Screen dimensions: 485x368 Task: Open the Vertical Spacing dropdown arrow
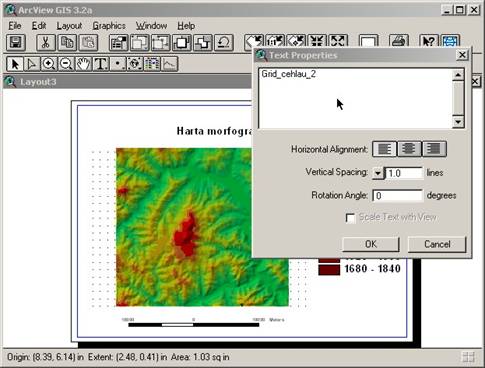tap(378, 173)
